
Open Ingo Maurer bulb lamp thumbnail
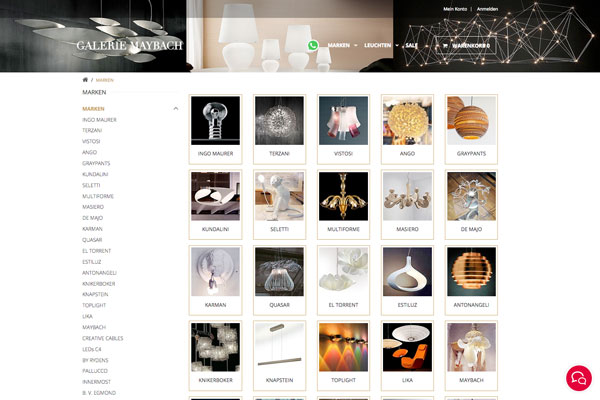pos(215,121)
